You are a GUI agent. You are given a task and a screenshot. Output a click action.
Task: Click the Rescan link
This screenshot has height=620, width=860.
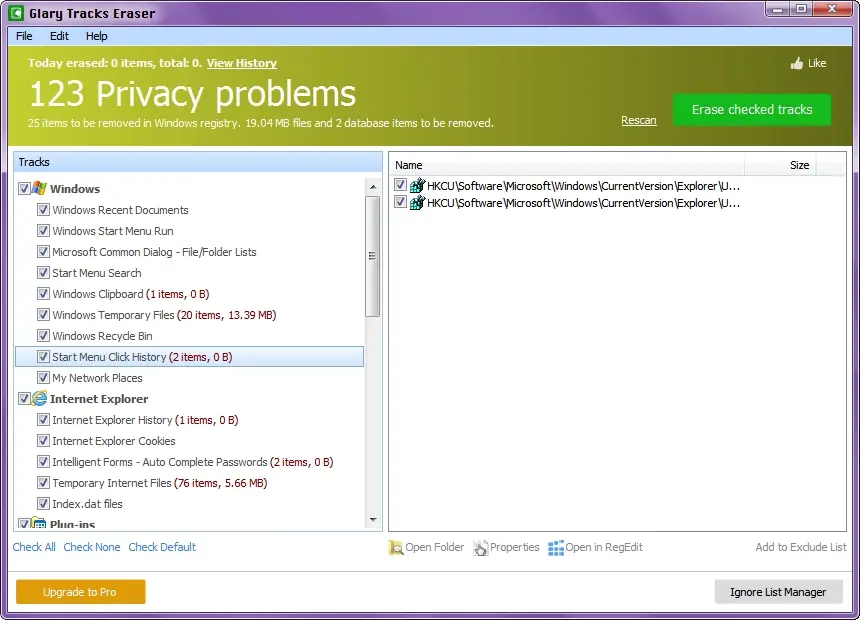pyautogui.click(x=638, y=120)
